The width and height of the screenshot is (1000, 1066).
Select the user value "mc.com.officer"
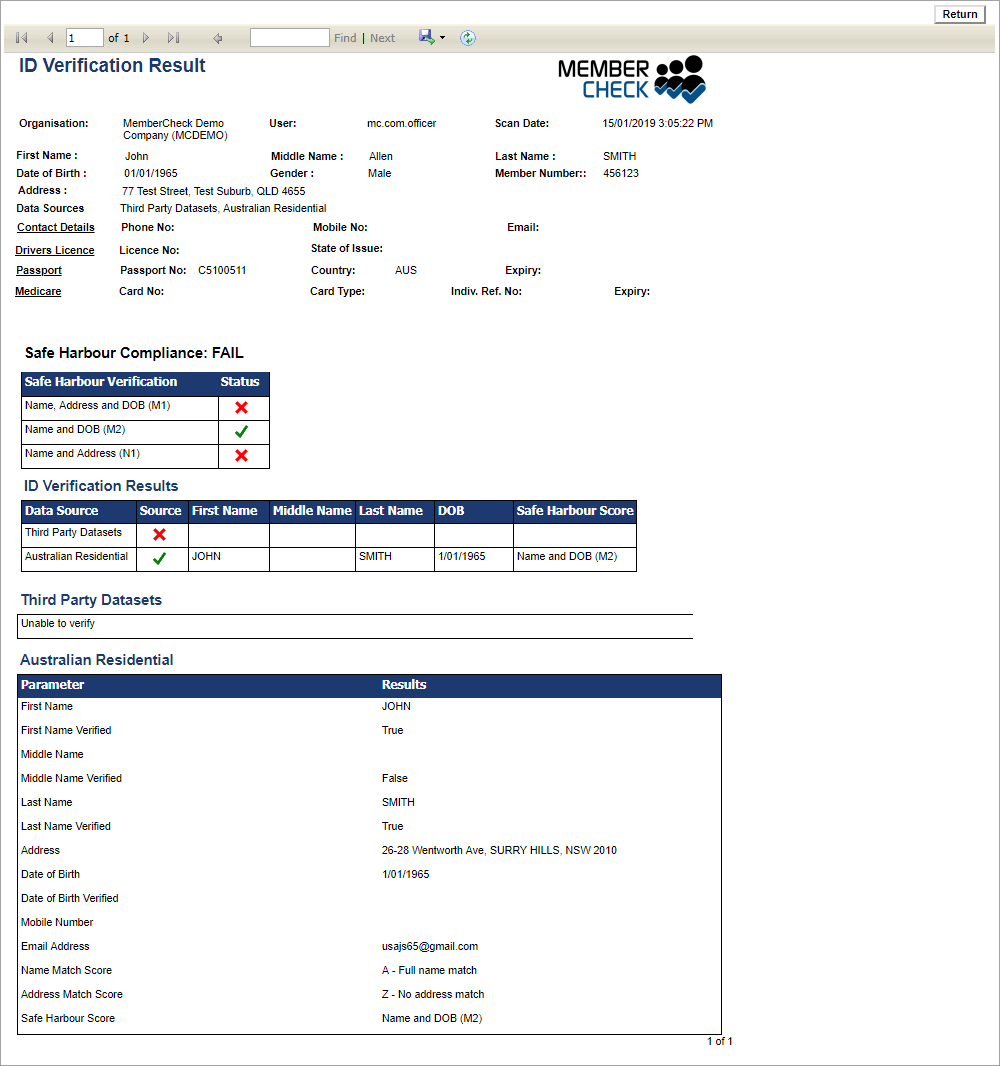[402, 123]
